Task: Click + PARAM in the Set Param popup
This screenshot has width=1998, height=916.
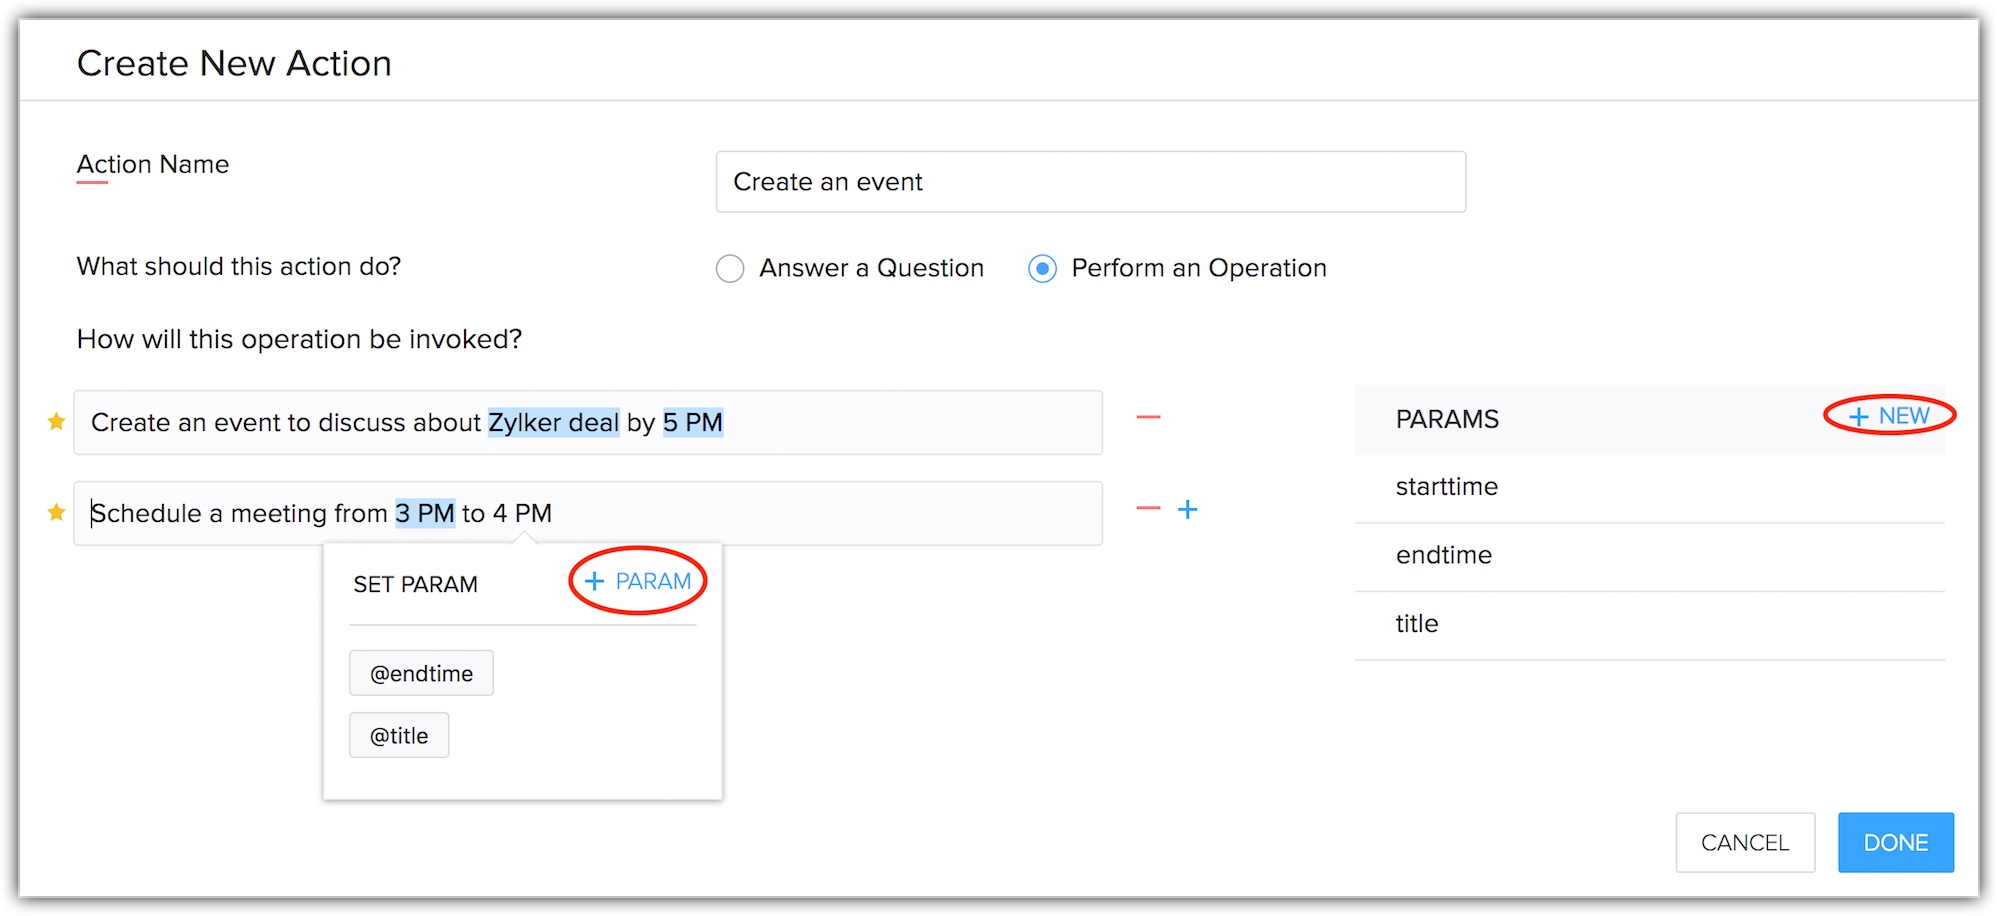Action: (x=638, y=581)
